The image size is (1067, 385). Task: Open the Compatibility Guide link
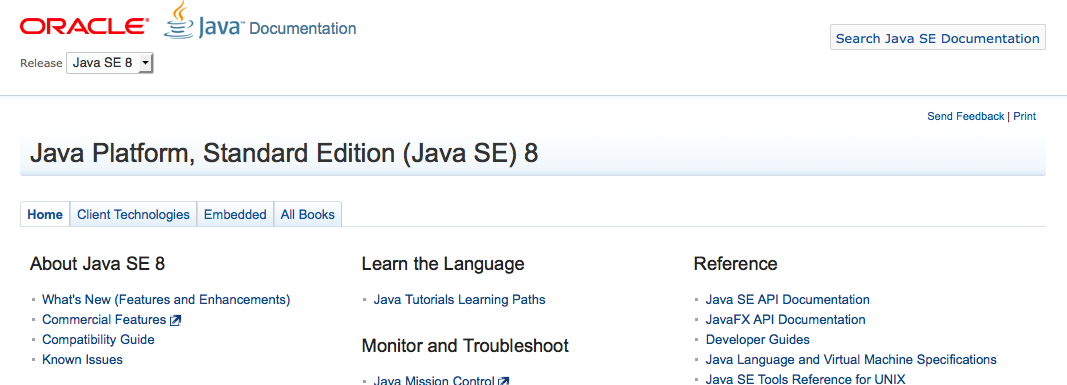pos(98,339)
